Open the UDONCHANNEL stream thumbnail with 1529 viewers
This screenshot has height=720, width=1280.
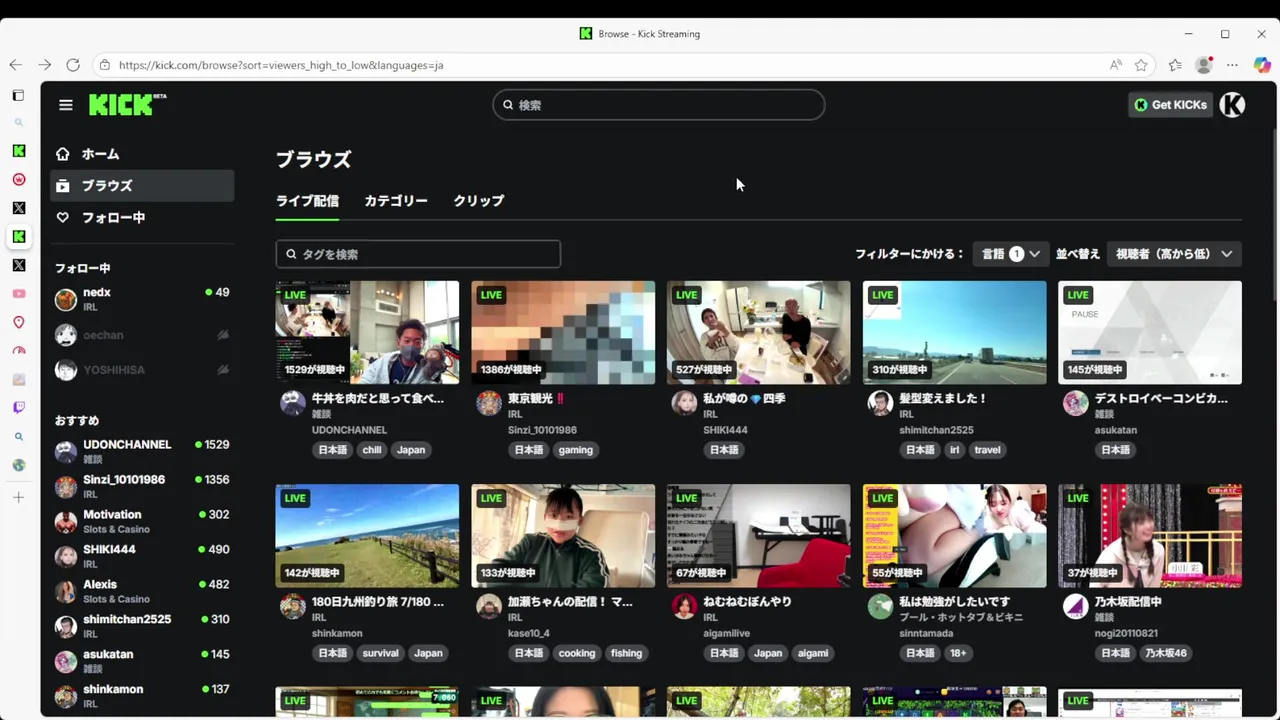click(x=367, y=332)
